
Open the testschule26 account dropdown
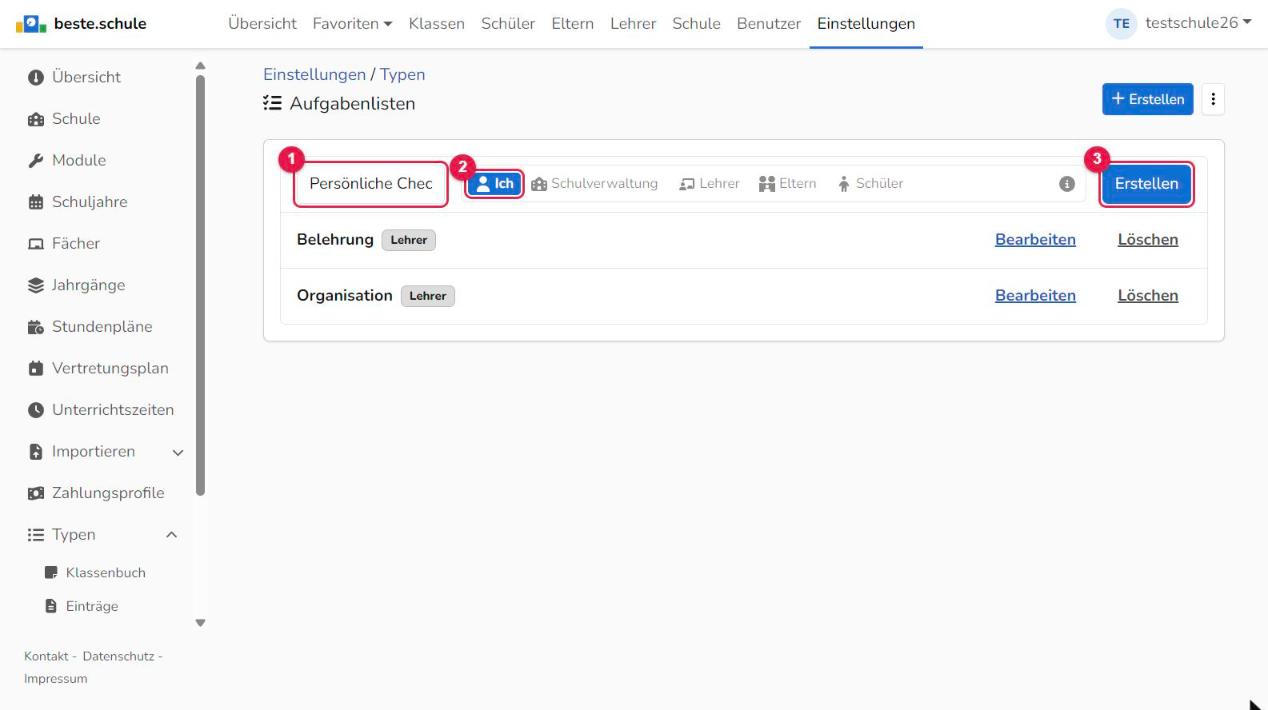[1198, 24]
